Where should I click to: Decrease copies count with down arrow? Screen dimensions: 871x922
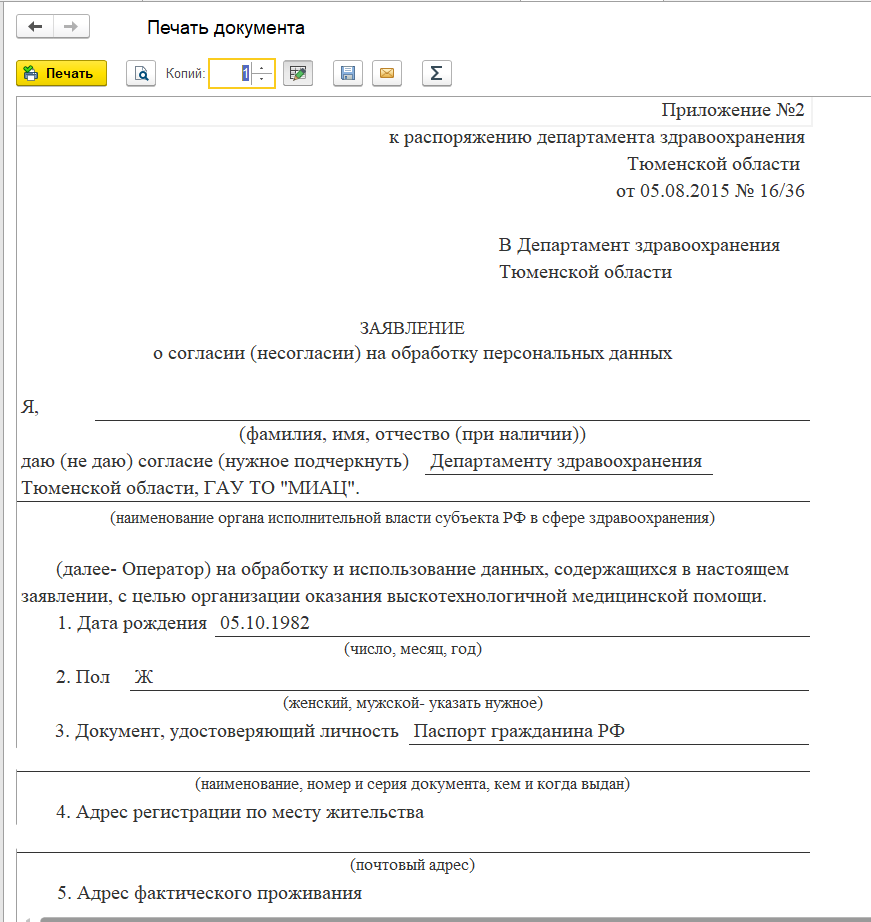(x=263, y=79)
